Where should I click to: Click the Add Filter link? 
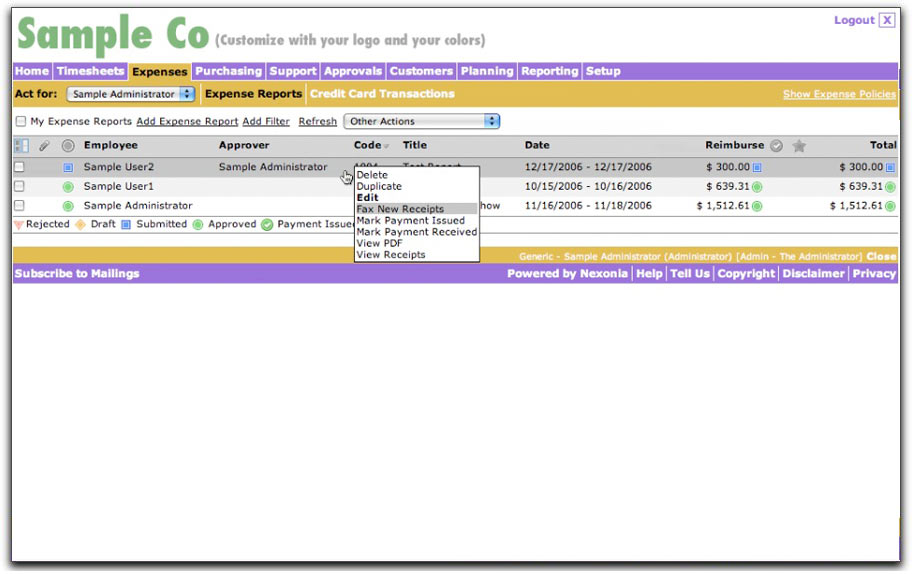click(266, 122)
